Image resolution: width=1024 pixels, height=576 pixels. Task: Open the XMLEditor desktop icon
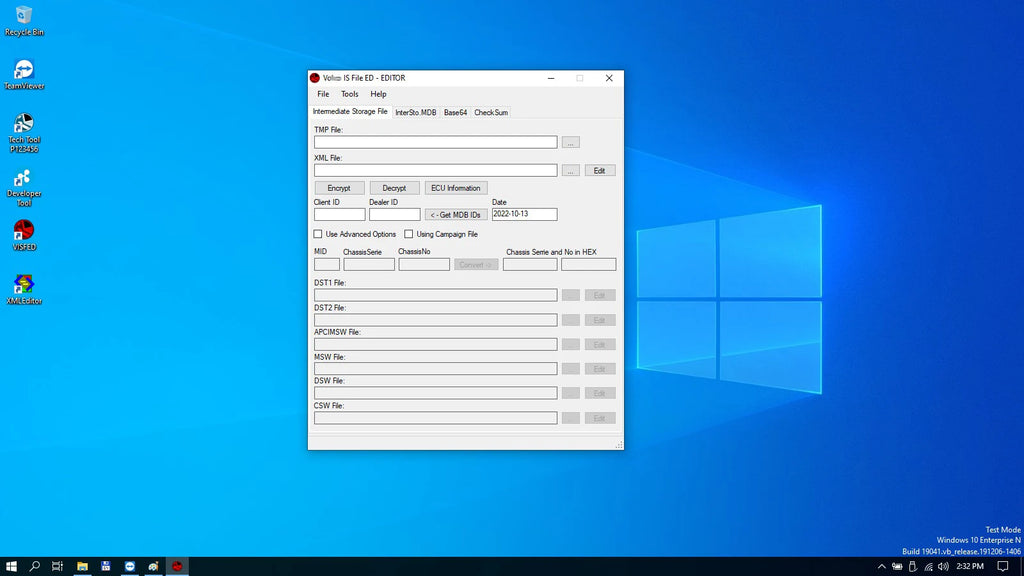tap(24, 289)
